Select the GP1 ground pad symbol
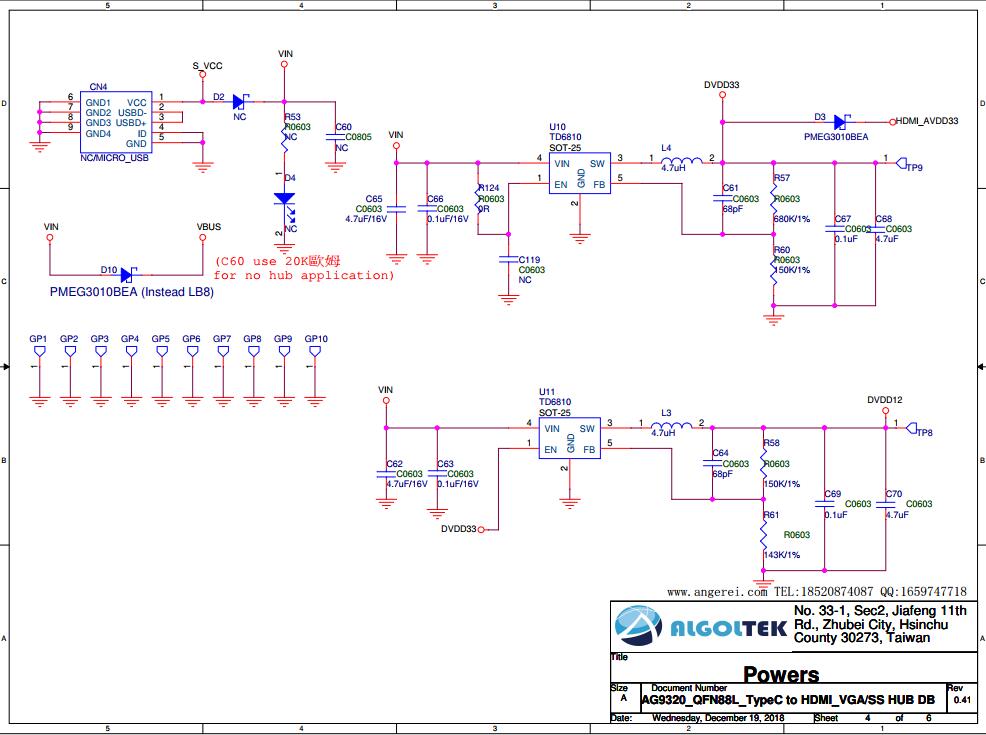The image size is (986, 735). click(x=40, y=352)
